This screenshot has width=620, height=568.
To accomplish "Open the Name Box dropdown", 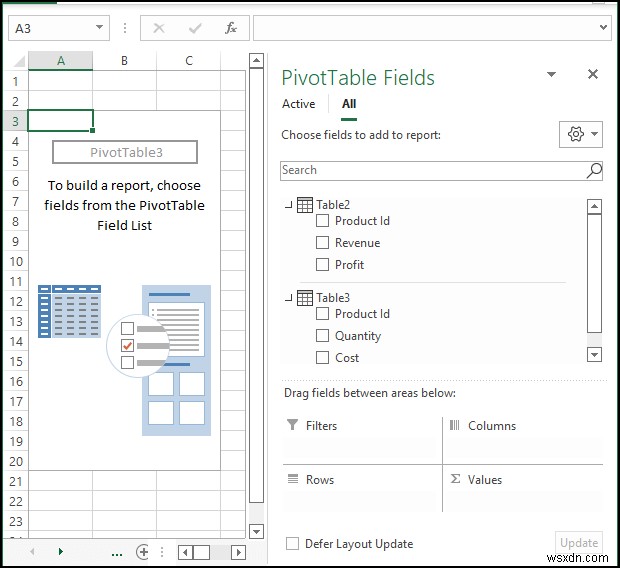I will 99,27.
